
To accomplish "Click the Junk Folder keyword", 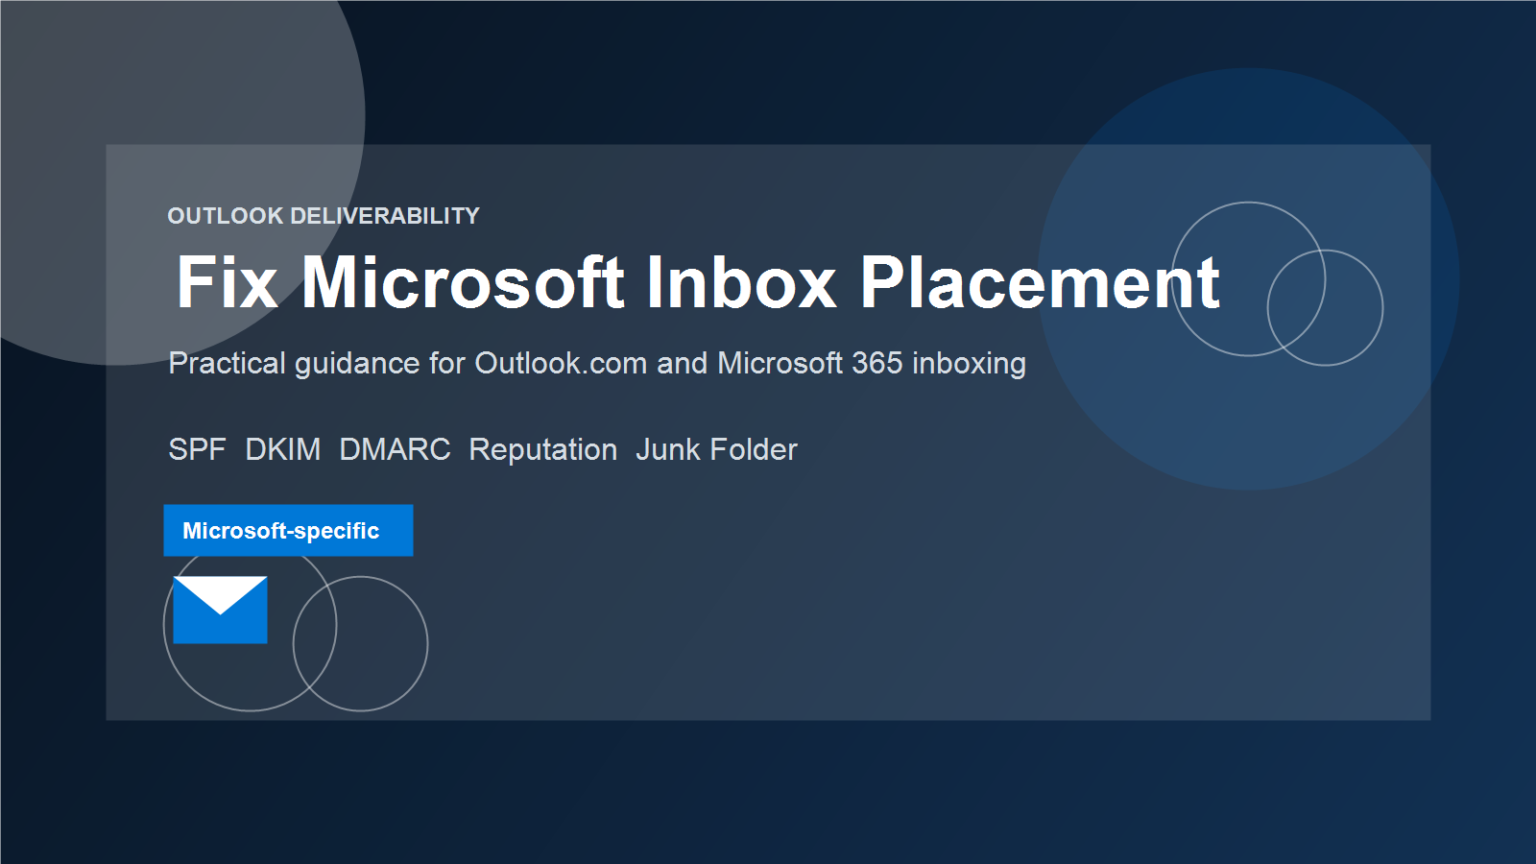I will pyautogui.click(x=717, y=450).
